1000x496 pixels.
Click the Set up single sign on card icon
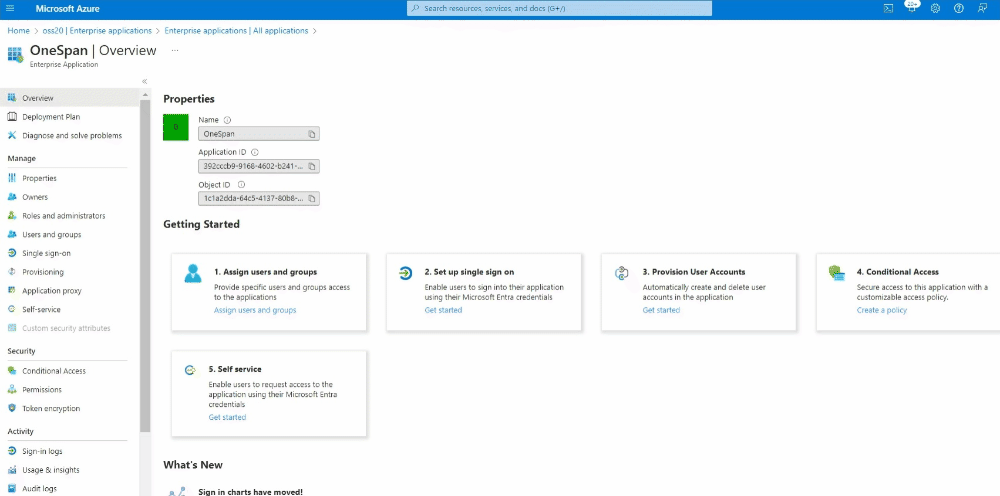406,274
